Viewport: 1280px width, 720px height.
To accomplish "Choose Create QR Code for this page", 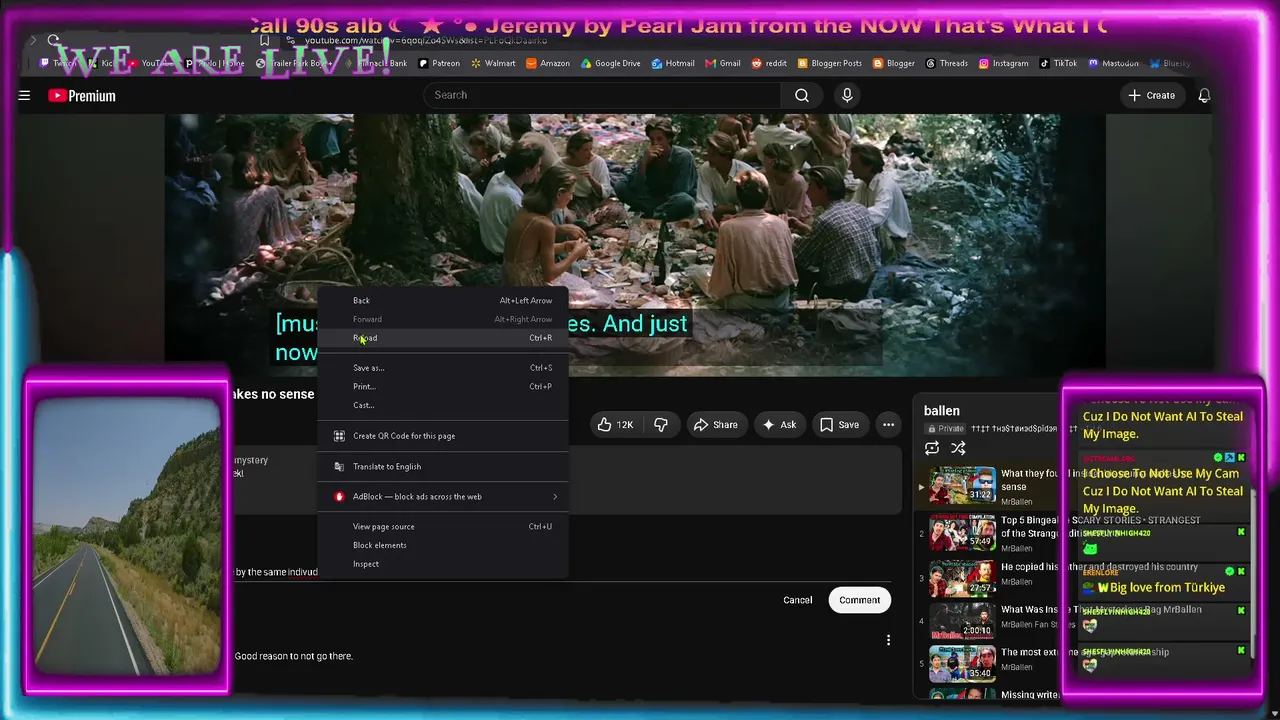I will pos(442,436).
